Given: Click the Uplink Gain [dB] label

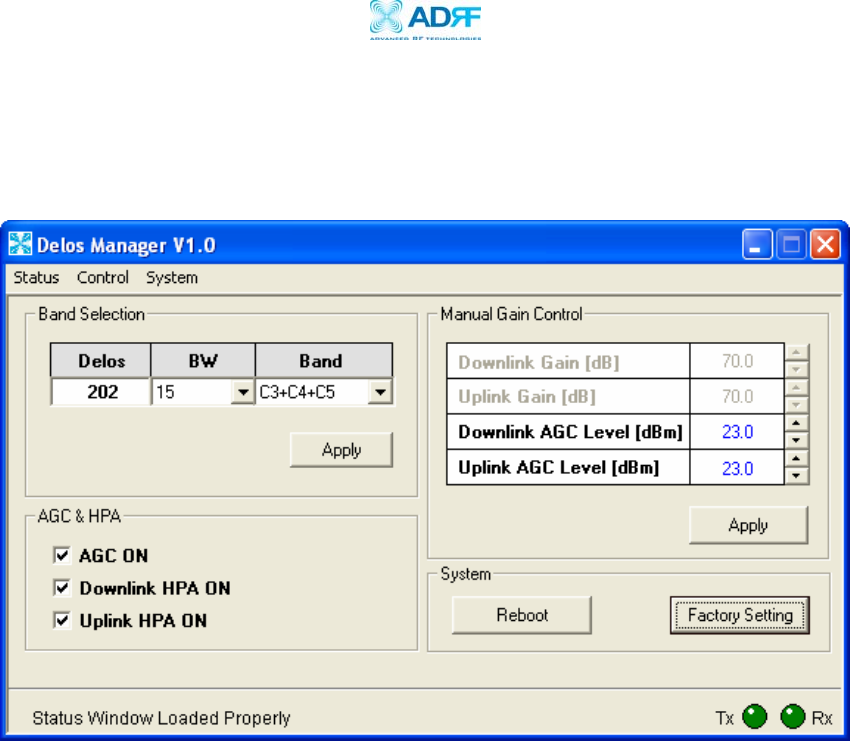Looking at the screenshot, I should (527, 397).
